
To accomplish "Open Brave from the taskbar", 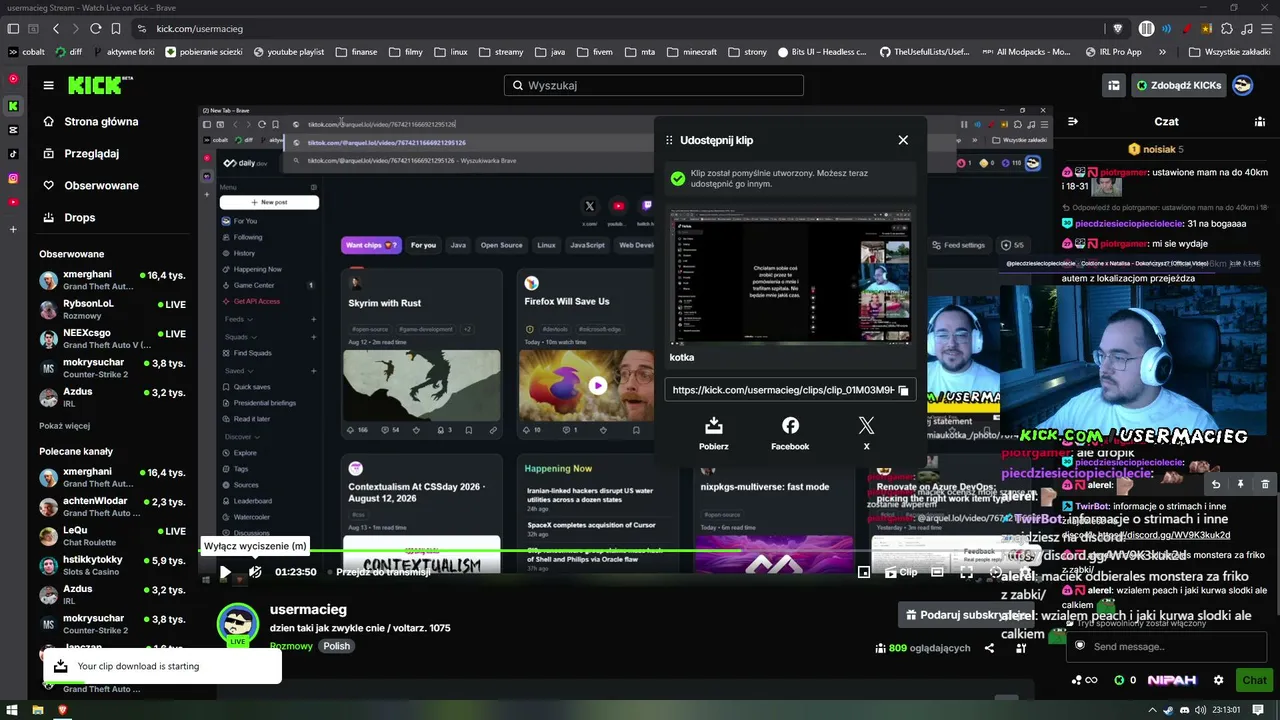I will tap(62, 710).
